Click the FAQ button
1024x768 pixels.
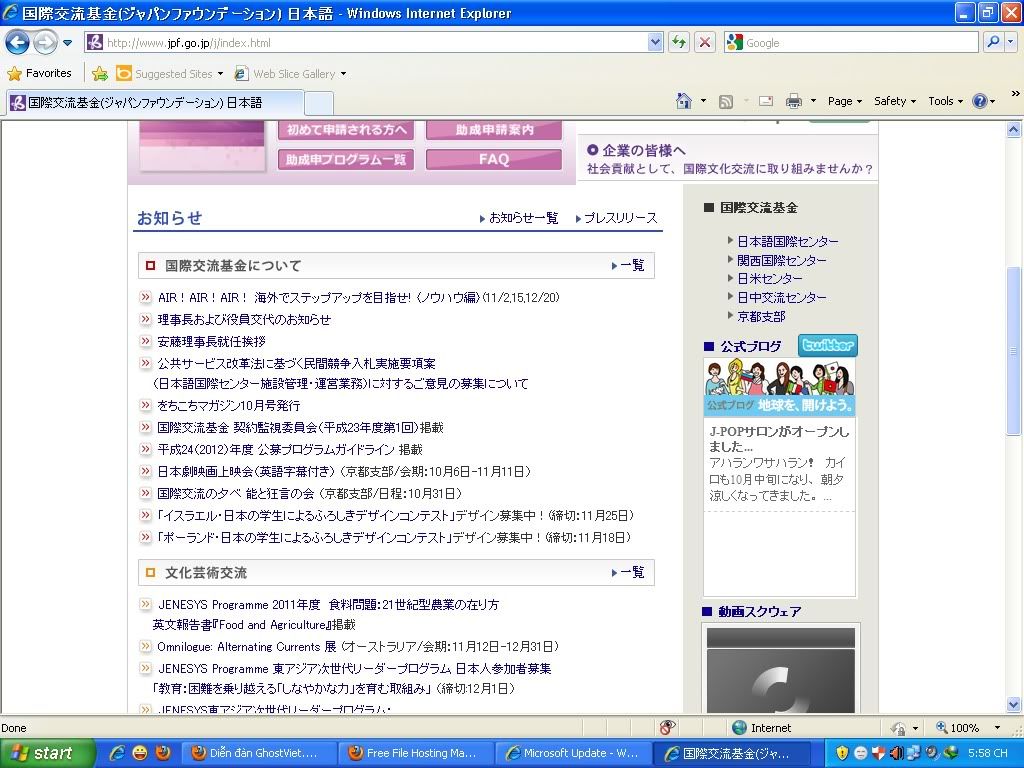click(x=494, y=159)
